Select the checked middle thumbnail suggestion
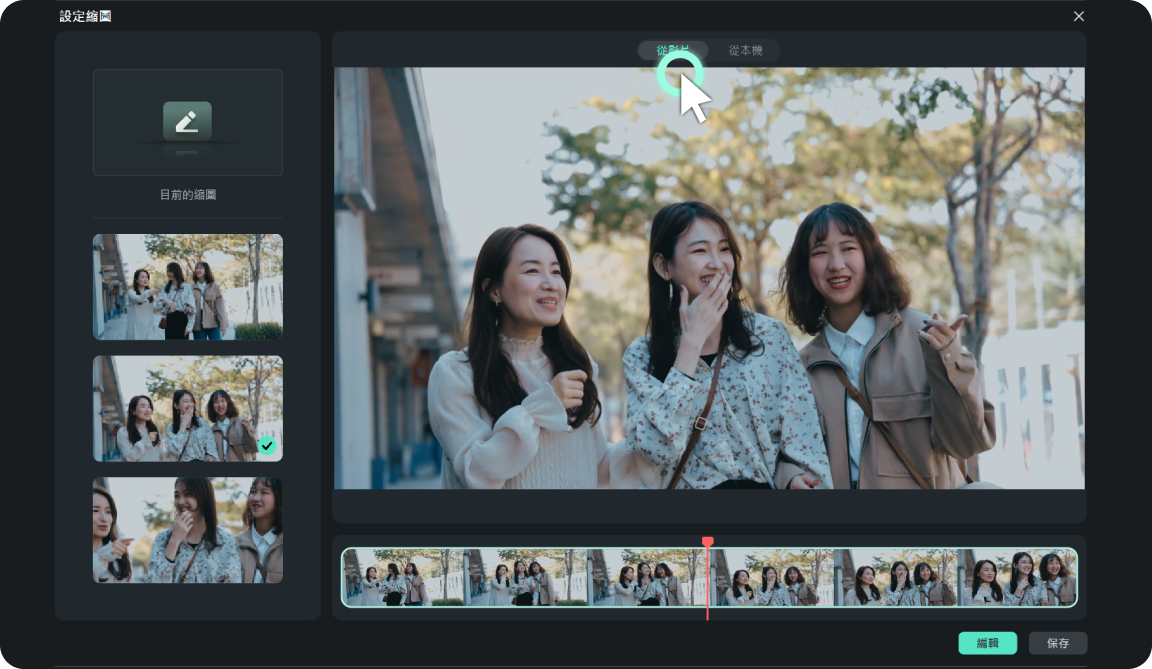1152x669 pixels. click(188, 408)
